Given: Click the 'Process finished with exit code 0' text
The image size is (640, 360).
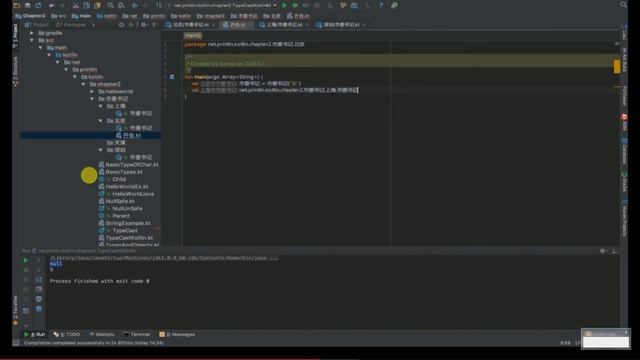Looking at the screenshot, I should click(x=99, y=281).
